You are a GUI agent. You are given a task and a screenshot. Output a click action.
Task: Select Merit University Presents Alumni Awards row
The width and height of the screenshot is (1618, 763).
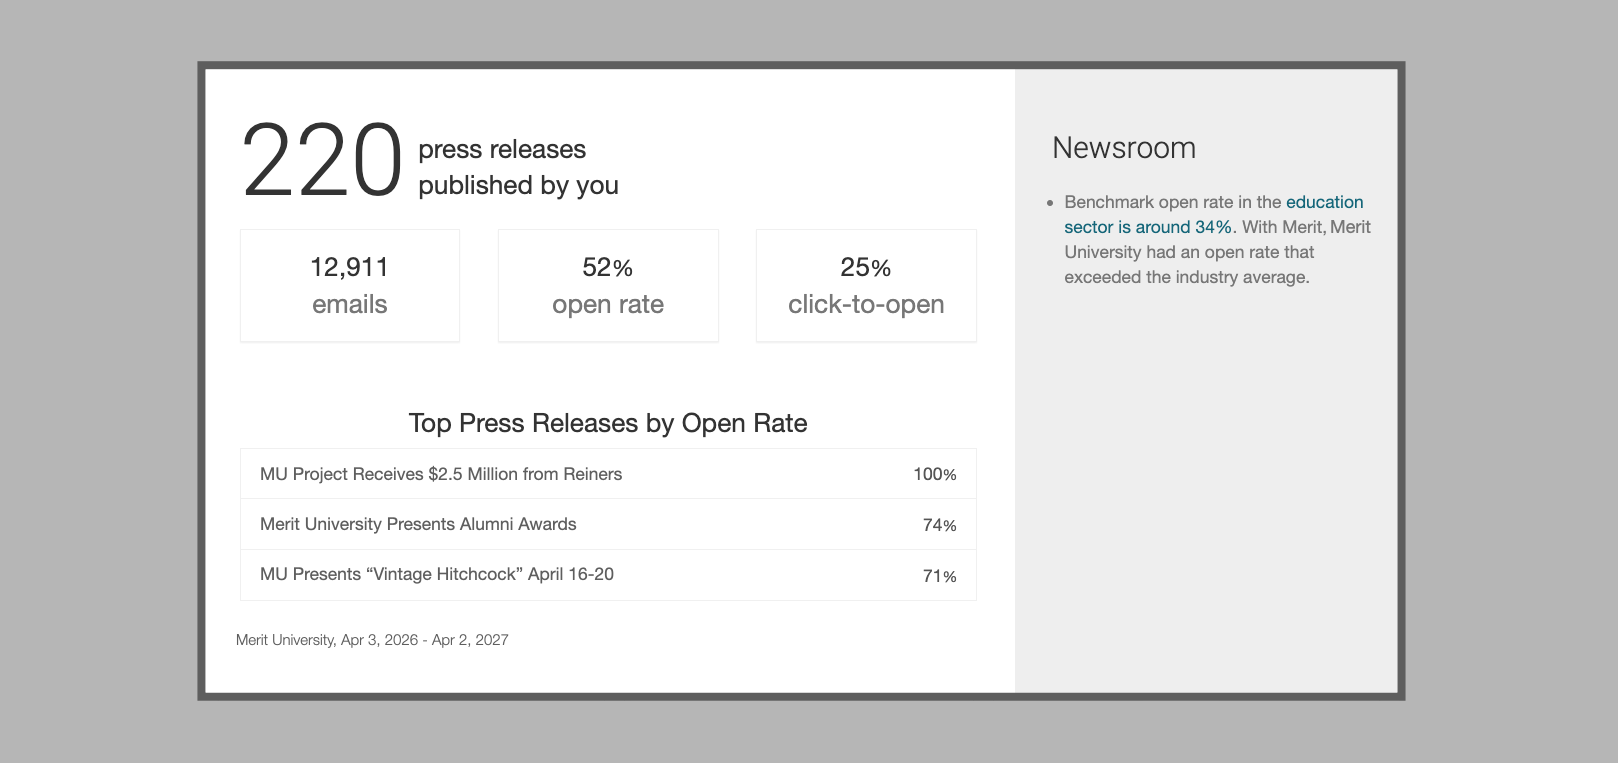[418, 524]
